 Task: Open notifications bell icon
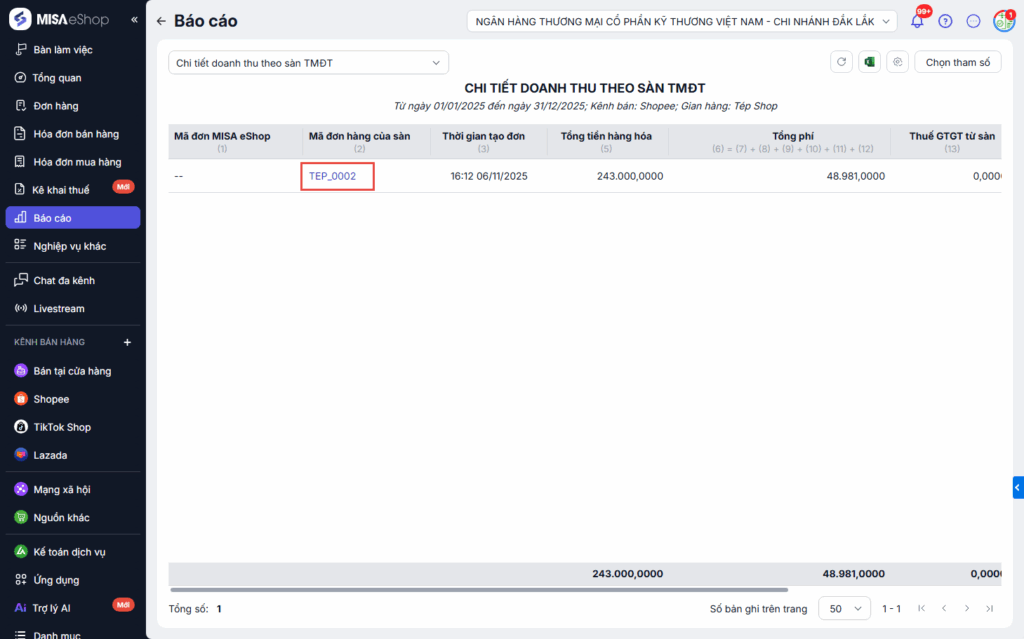pos(917,21)
